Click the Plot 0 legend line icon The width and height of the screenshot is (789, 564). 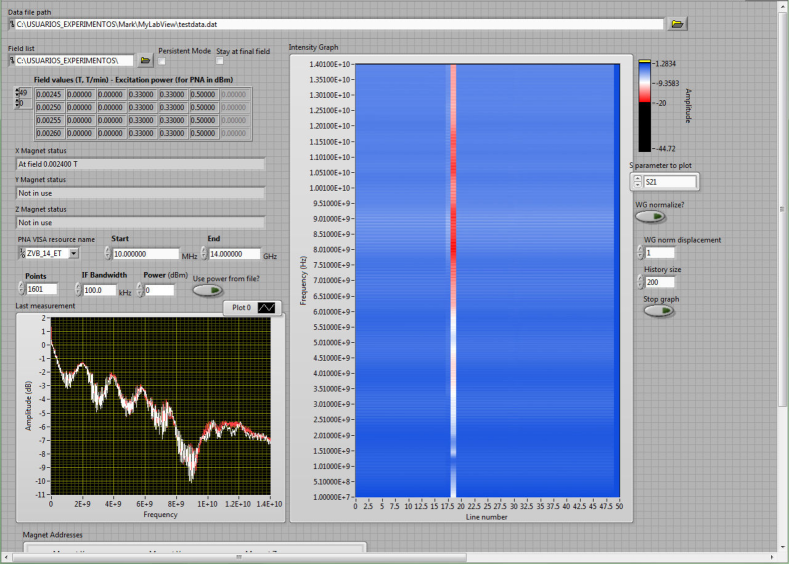click(265, 308)
